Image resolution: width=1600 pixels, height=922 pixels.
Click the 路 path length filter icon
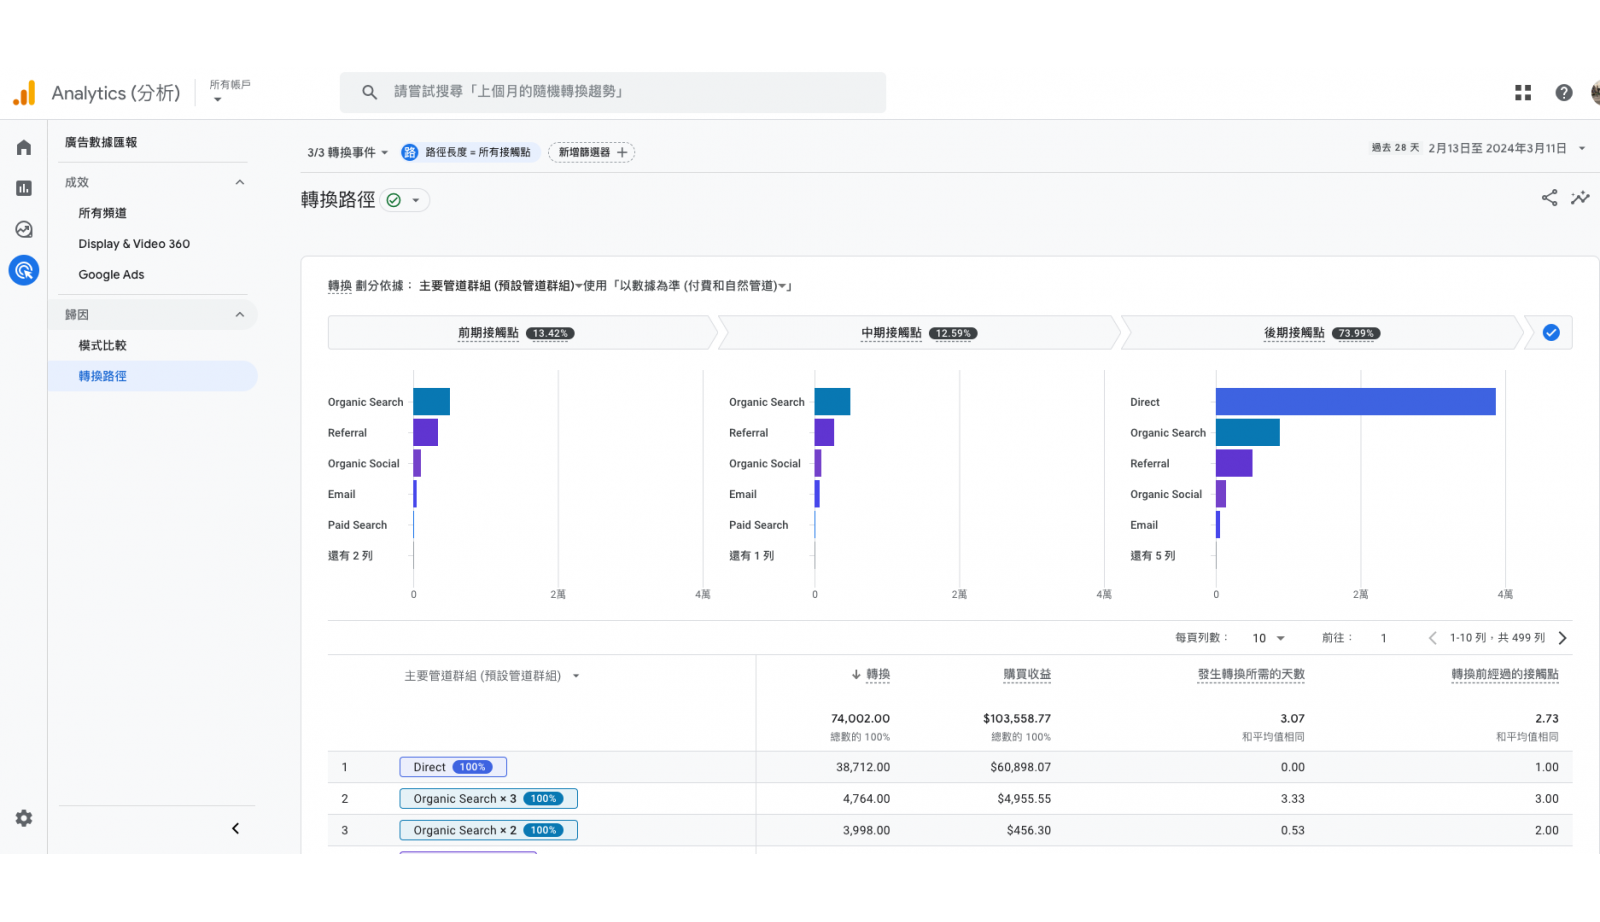pyautogui.click(x=410, y=152)
